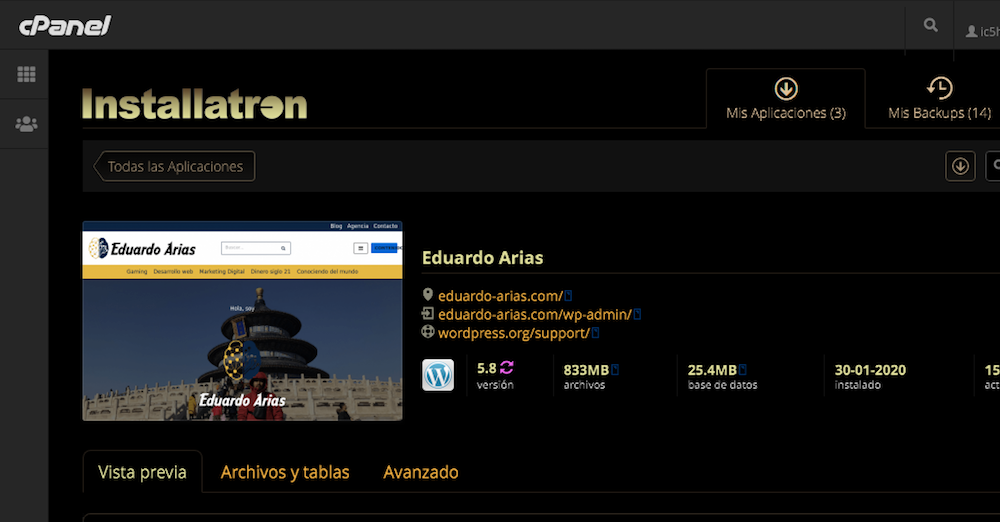Open the wordpress.org/support/ link
This screenshot has width=1000, height=522.
[x=513, y=333]
